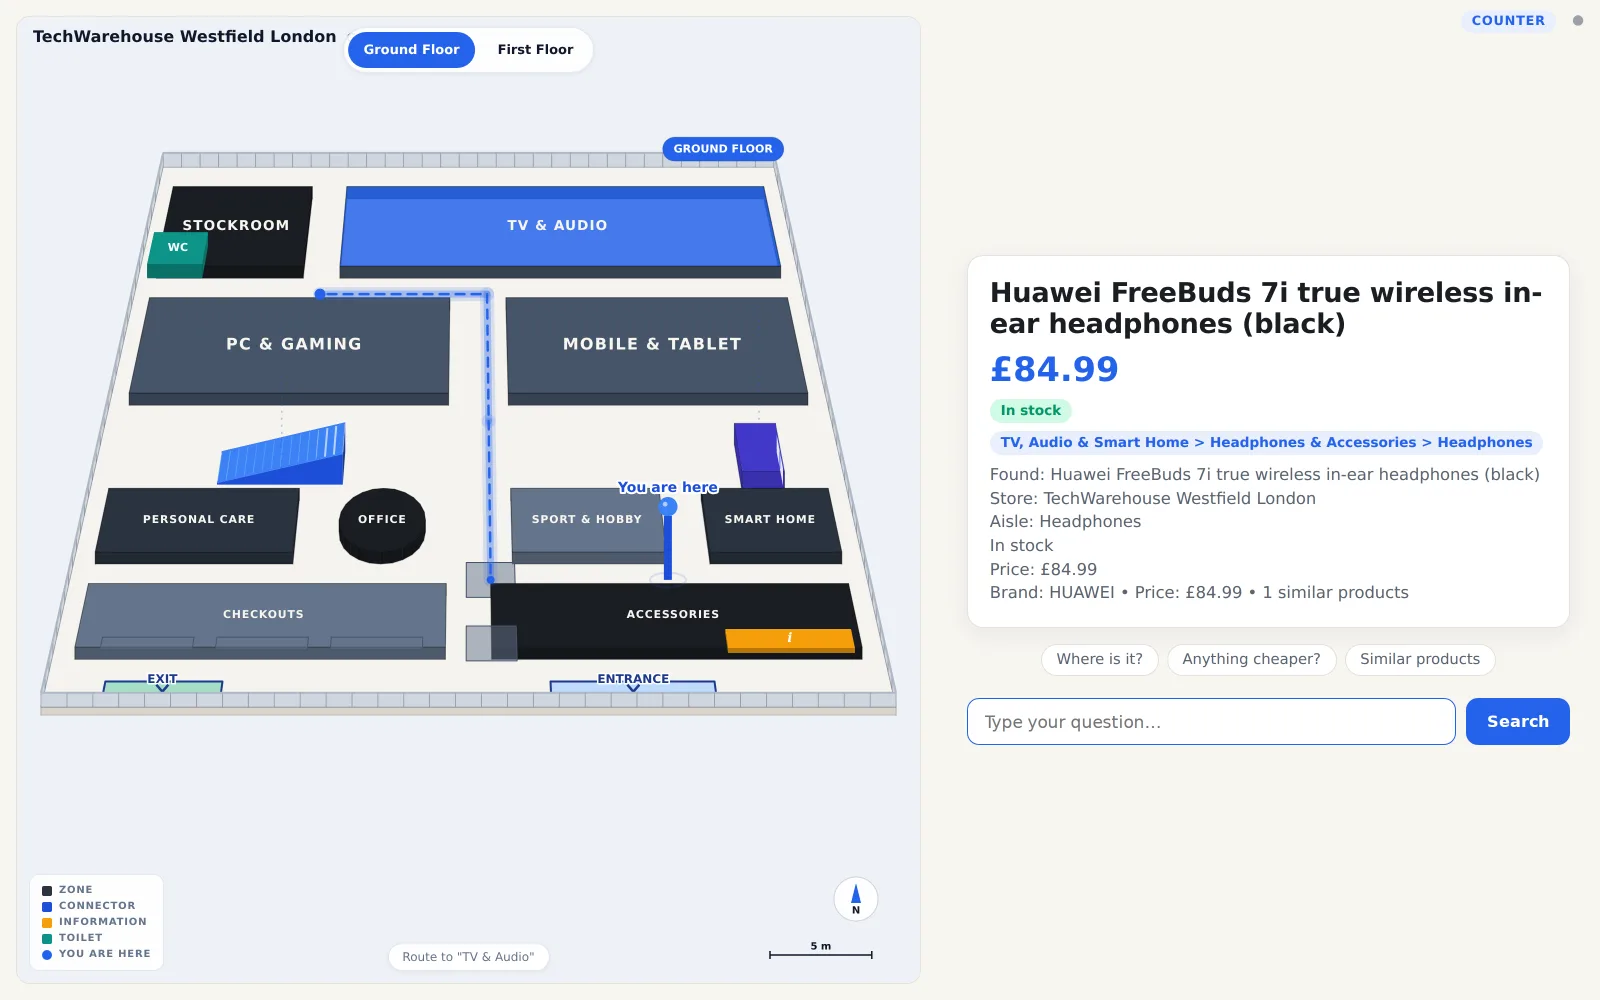The width and height of the screenshot is (1600, 1000).
Task: Click the £84.99 price
Action: point(1054,370)
